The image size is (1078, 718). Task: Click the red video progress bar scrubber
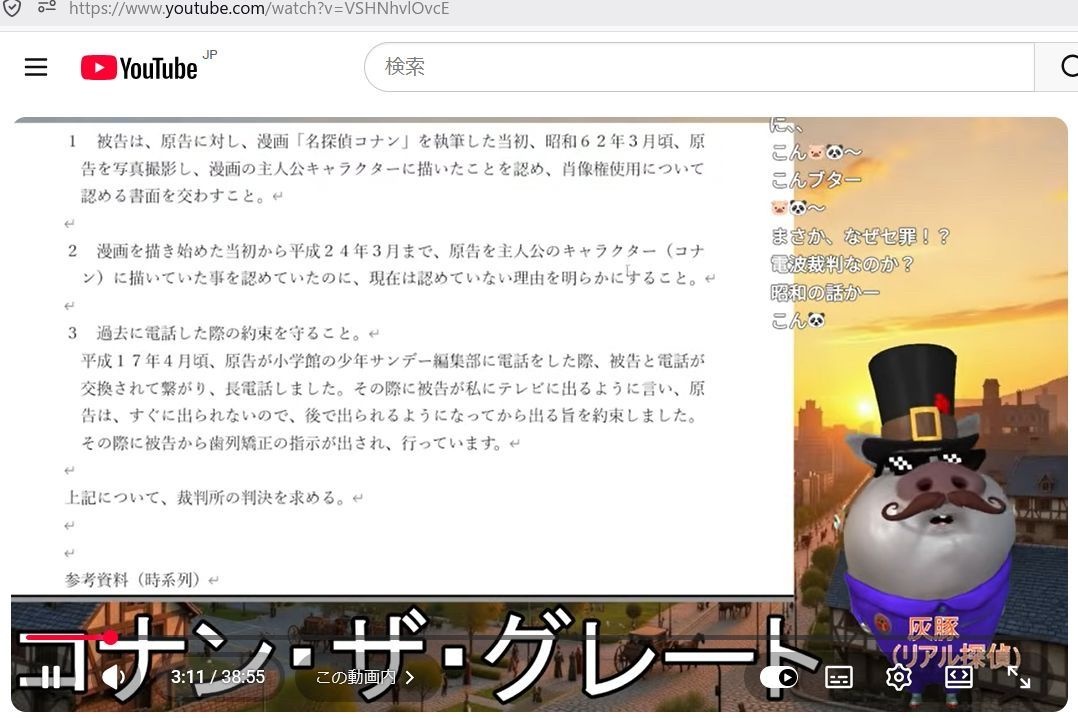point(110,638)
